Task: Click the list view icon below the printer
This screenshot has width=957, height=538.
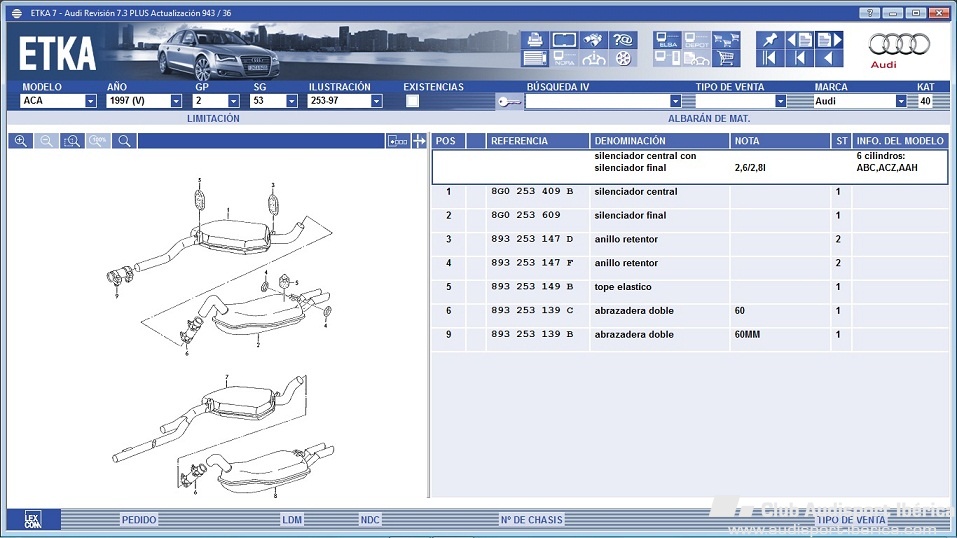Action: [535, 58]
